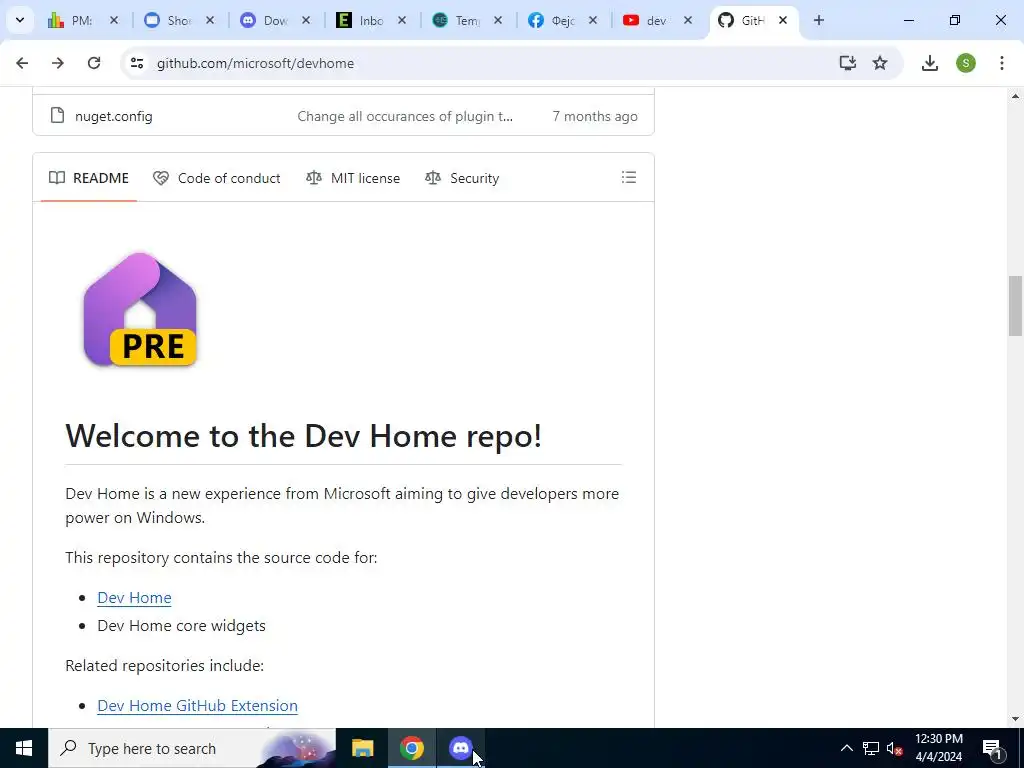Select the README tab

pyautogui.click(x=89, y=178)
